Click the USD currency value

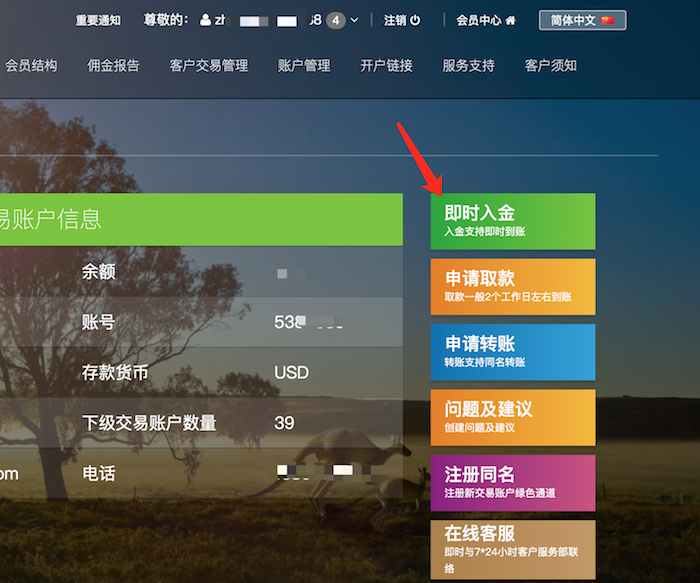[292, 372]
